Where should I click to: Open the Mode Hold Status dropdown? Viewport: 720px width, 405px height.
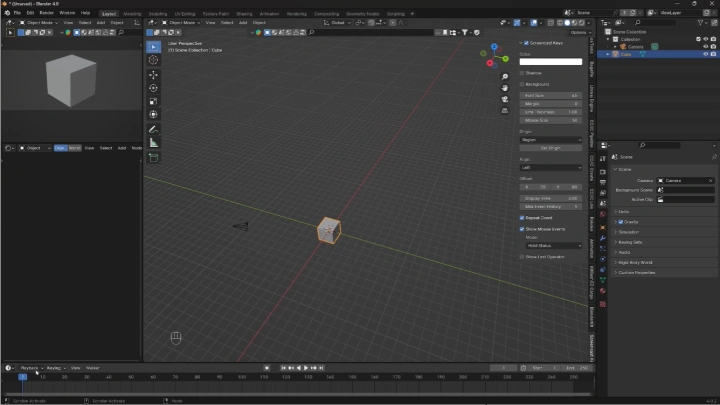click(x=554, y=246)
